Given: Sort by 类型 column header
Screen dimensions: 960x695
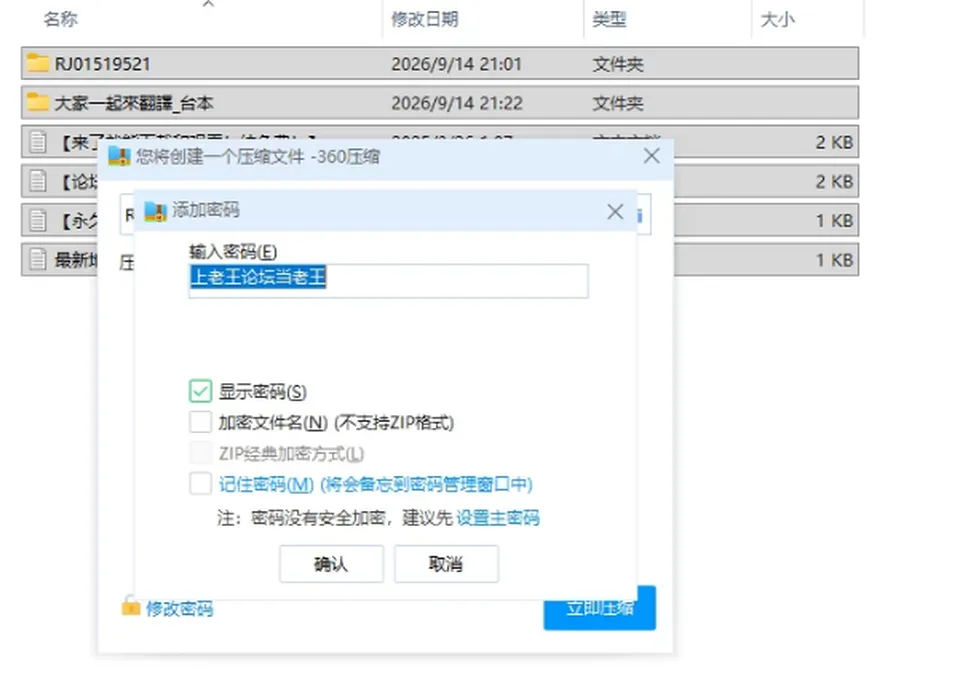Looking at the screenshot, I should [609, 19].
